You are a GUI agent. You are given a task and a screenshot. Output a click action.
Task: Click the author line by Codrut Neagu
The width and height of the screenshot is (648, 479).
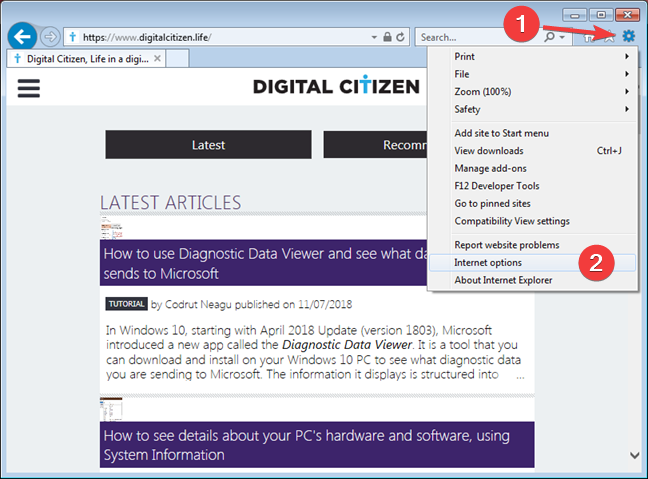[x=251, y=305]
